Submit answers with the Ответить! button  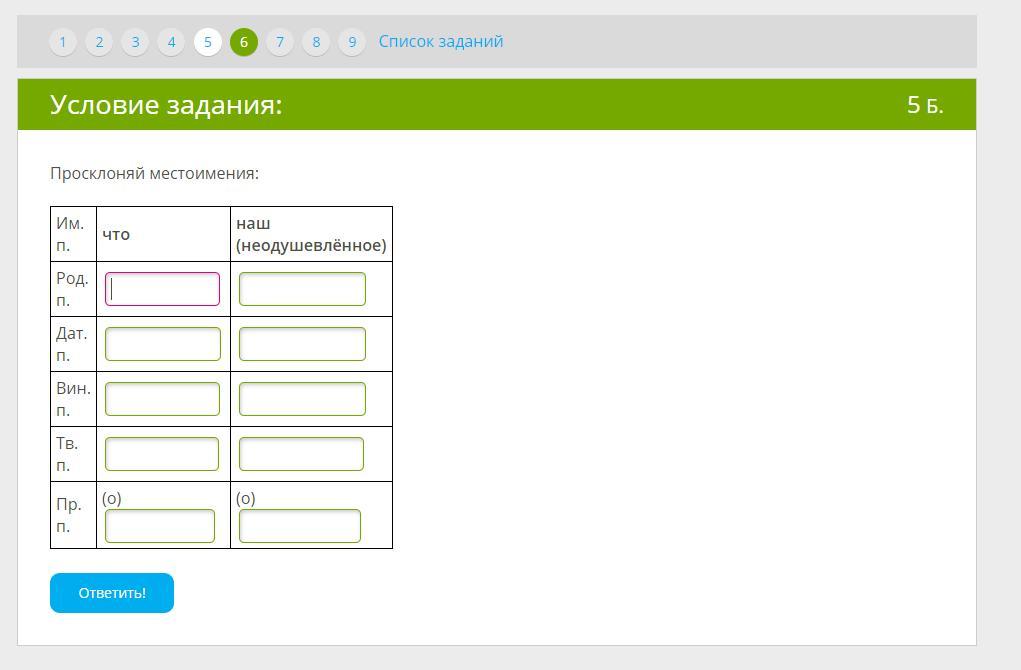[112, 593]
